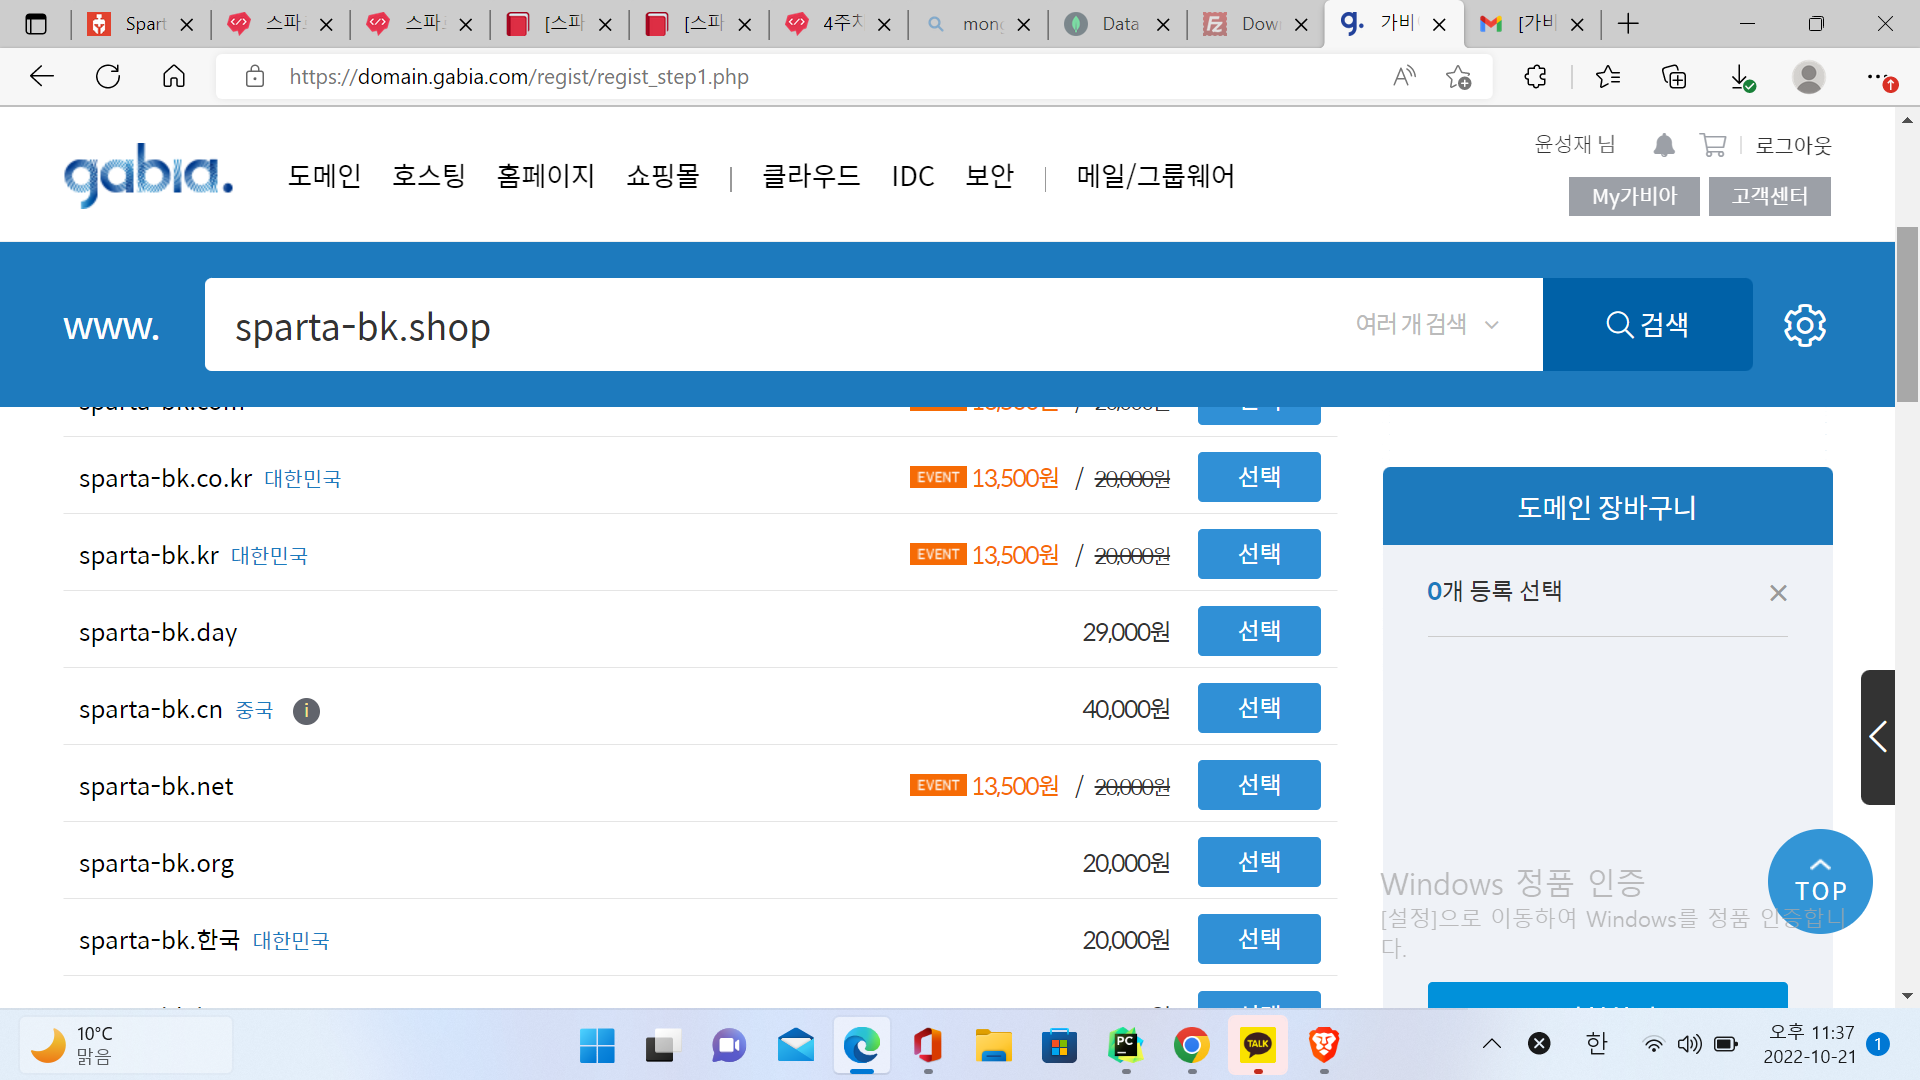Click the info icon next to sparta-bk.cn
The width and height of the screenshot is (1920, 1080).
coord(306,711)
